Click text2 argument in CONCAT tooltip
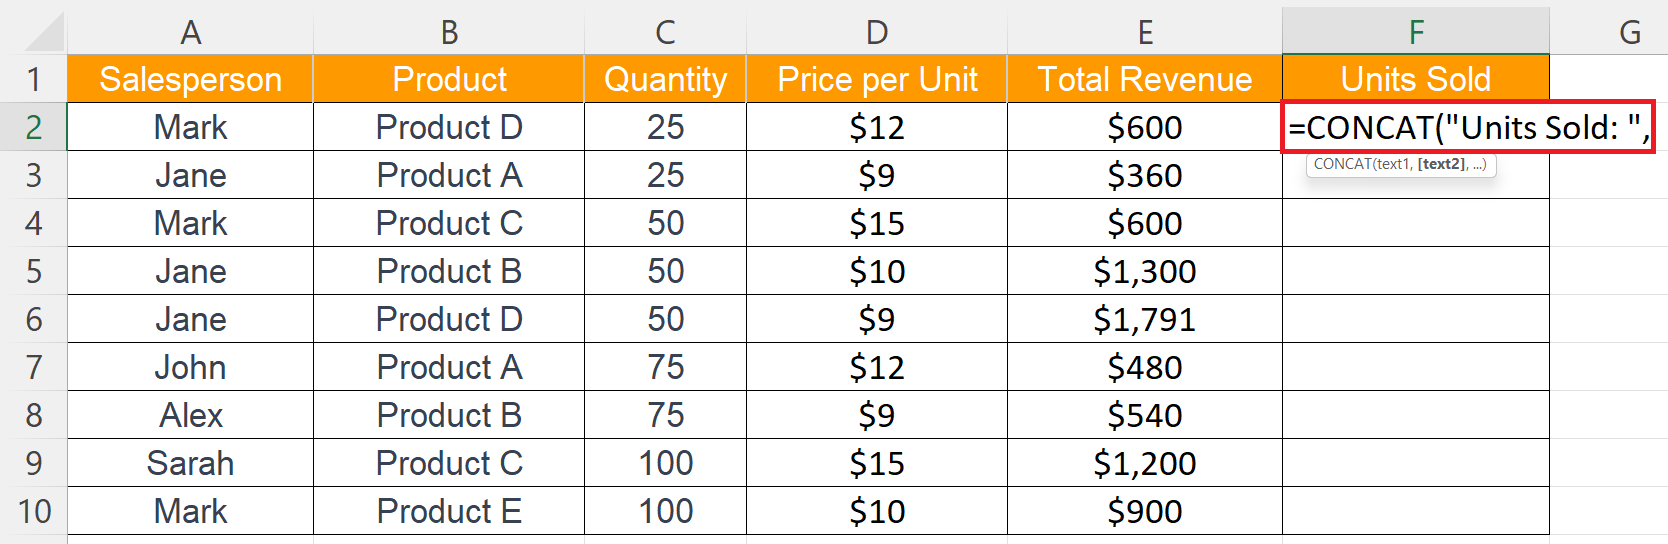Viewport: 1668px width, 544px height. (1441, 164)
